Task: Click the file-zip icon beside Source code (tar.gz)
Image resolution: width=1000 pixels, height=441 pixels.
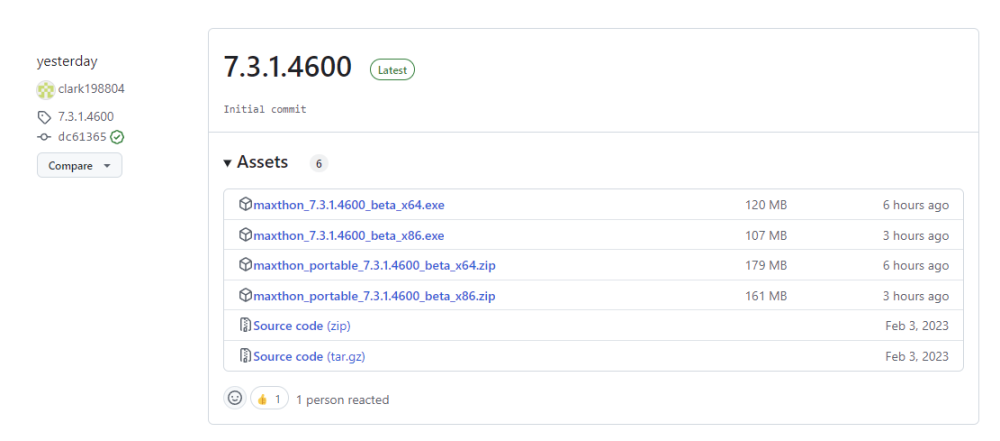Action: [x=245, y=356]
